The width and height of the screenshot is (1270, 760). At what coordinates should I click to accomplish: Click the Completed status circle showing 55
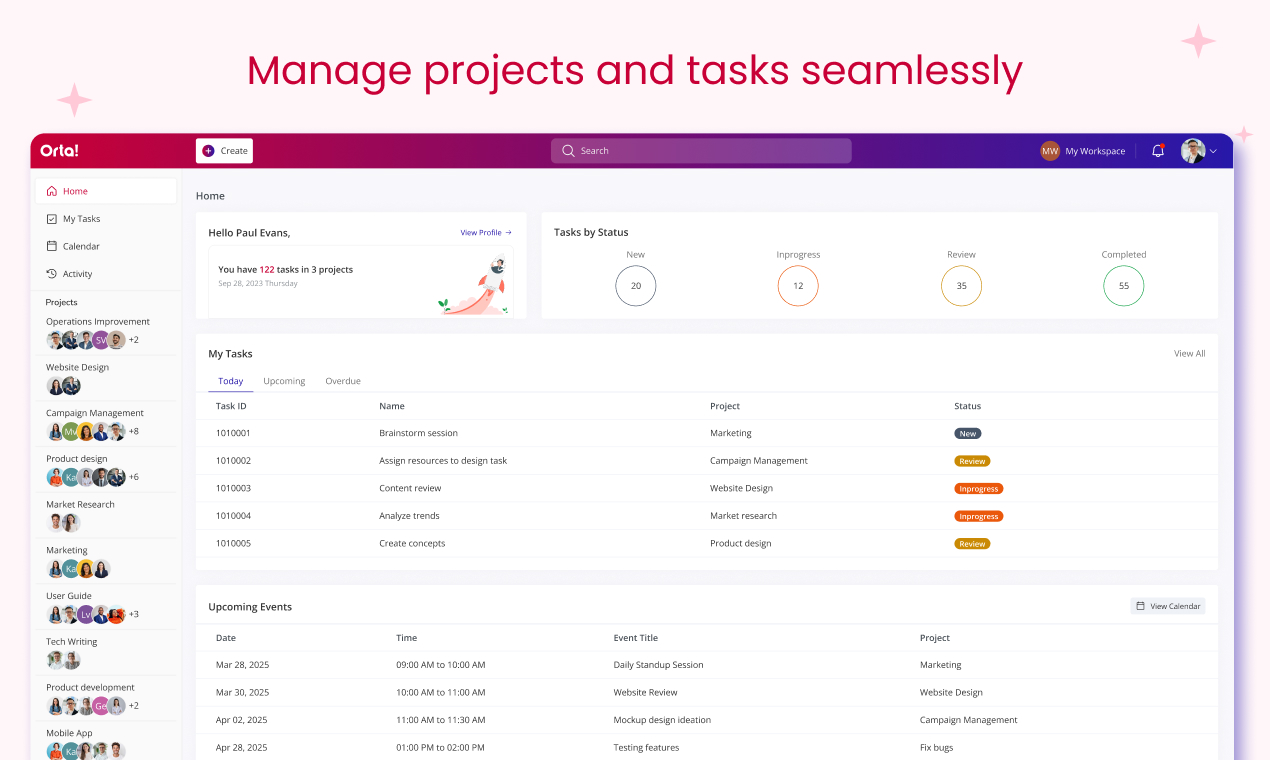1124,286
